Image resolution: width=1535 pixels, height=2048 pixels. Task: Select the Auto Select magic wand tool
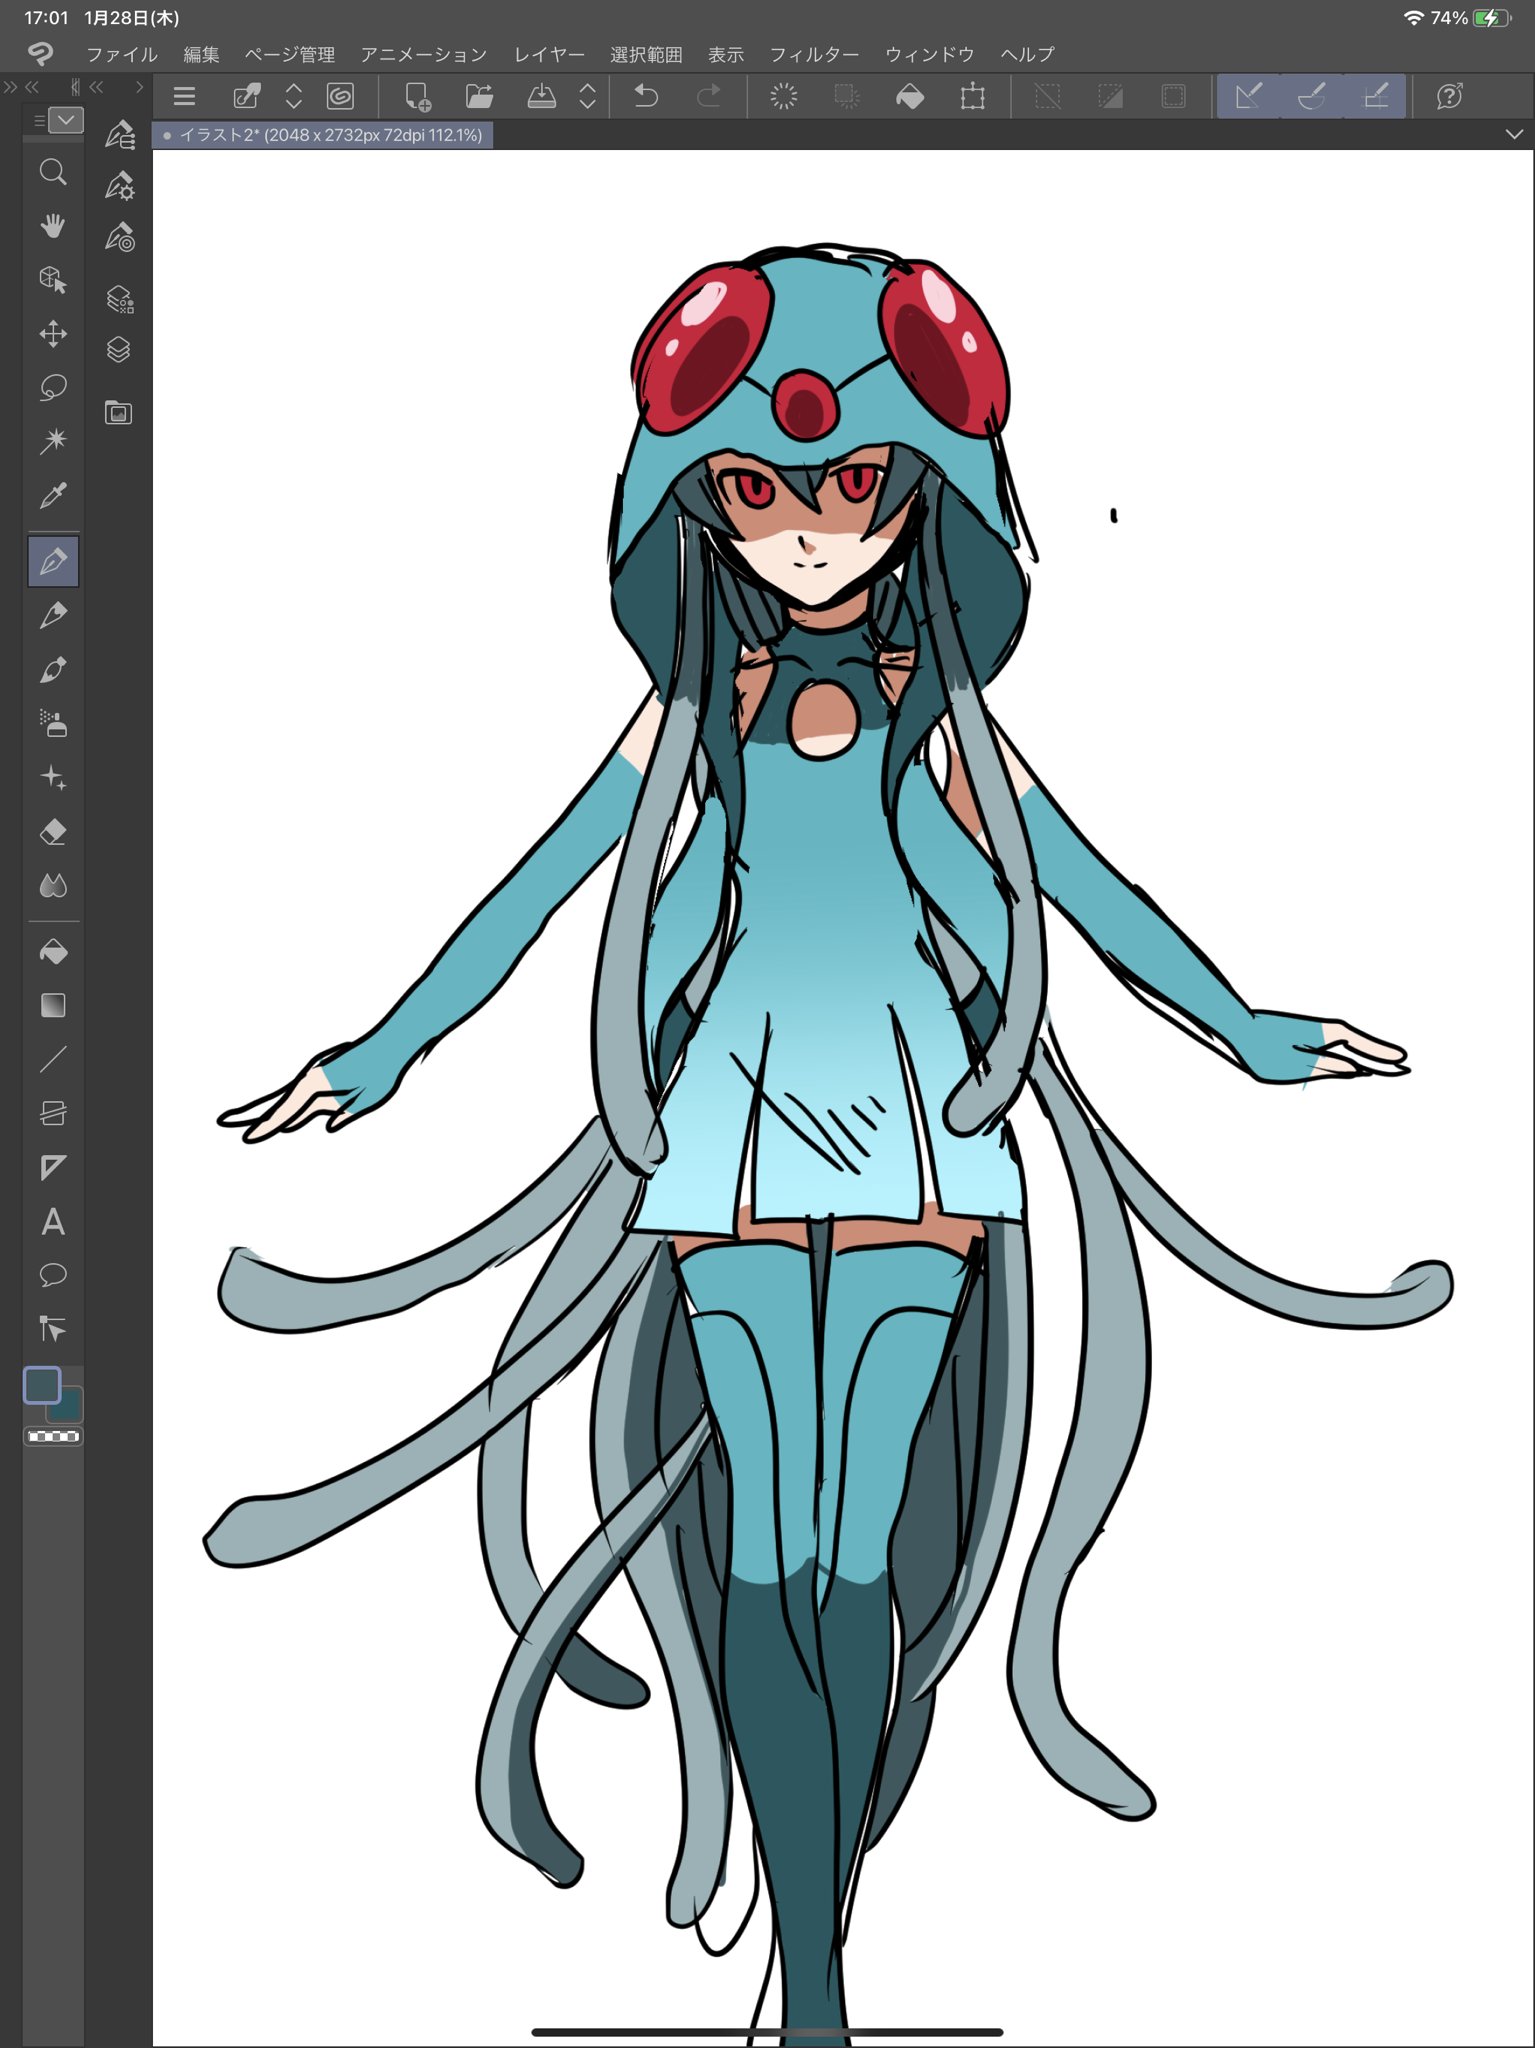point(53,440)
